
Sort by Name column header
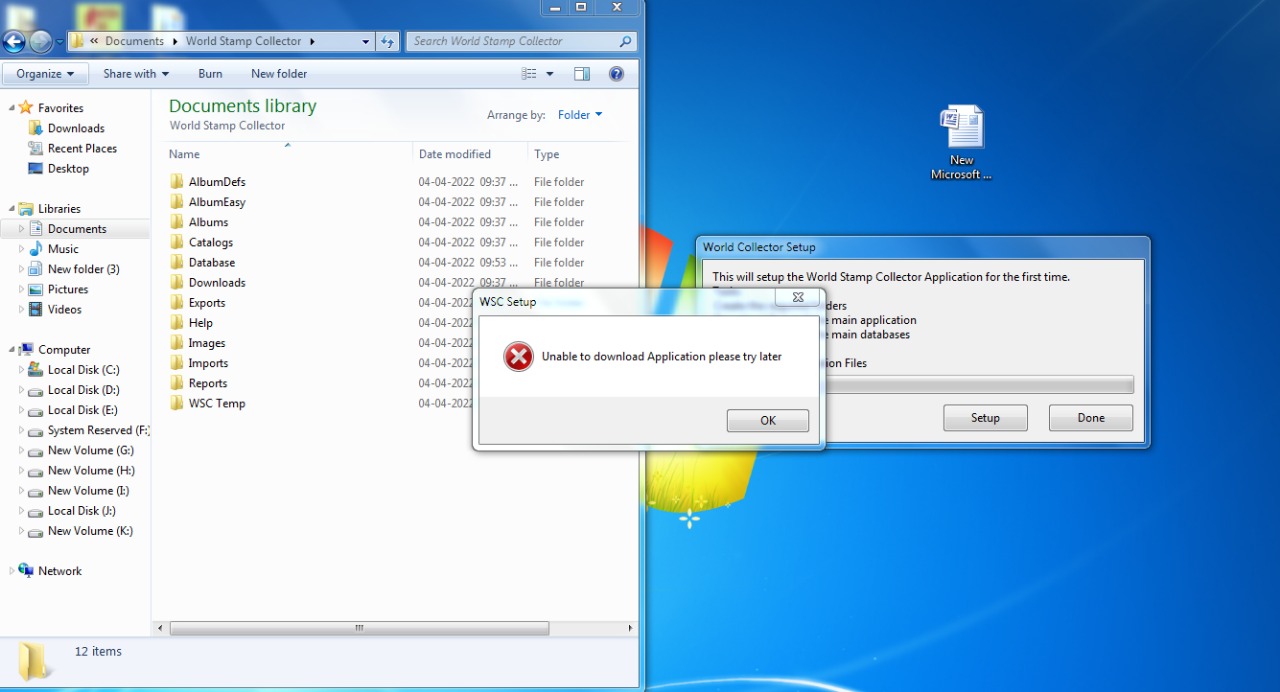click(x=288, y=154)
